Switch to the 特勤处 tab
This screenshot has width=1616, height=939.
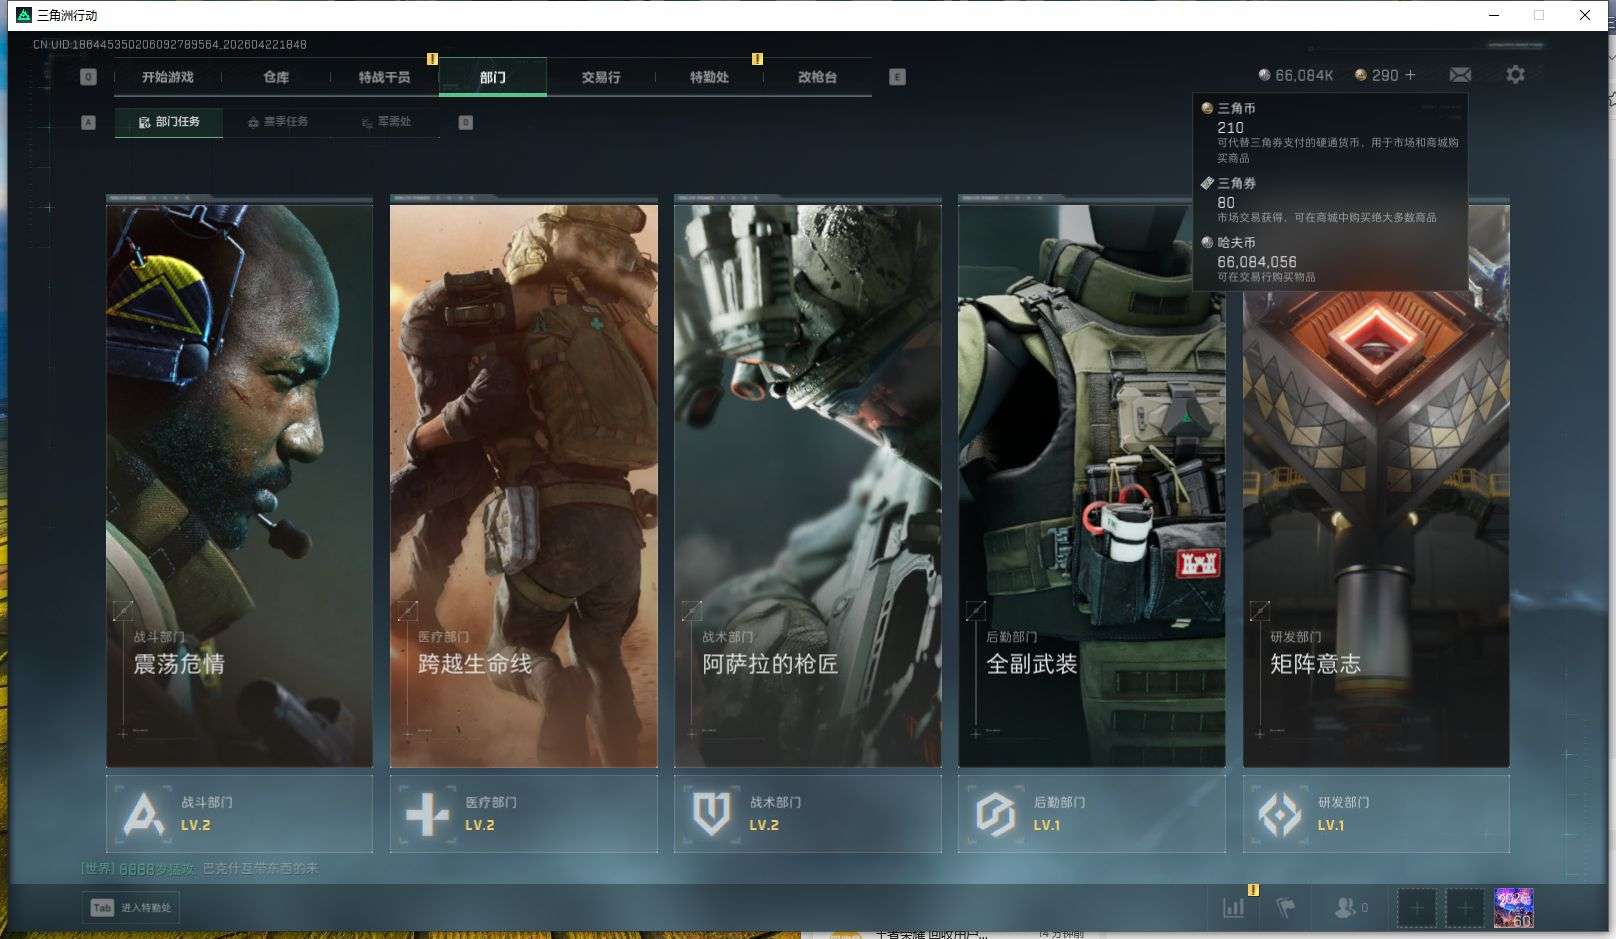pyautogui.click(x=709, y=77)
